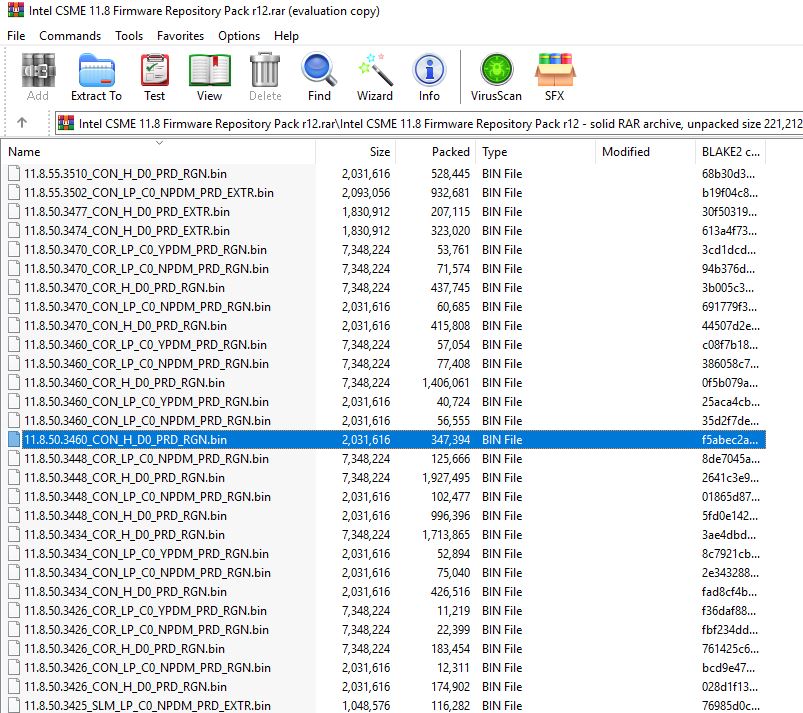This screenshot has width=803, height=713.
Task: Open the Favorites menu
Action: 180,36
